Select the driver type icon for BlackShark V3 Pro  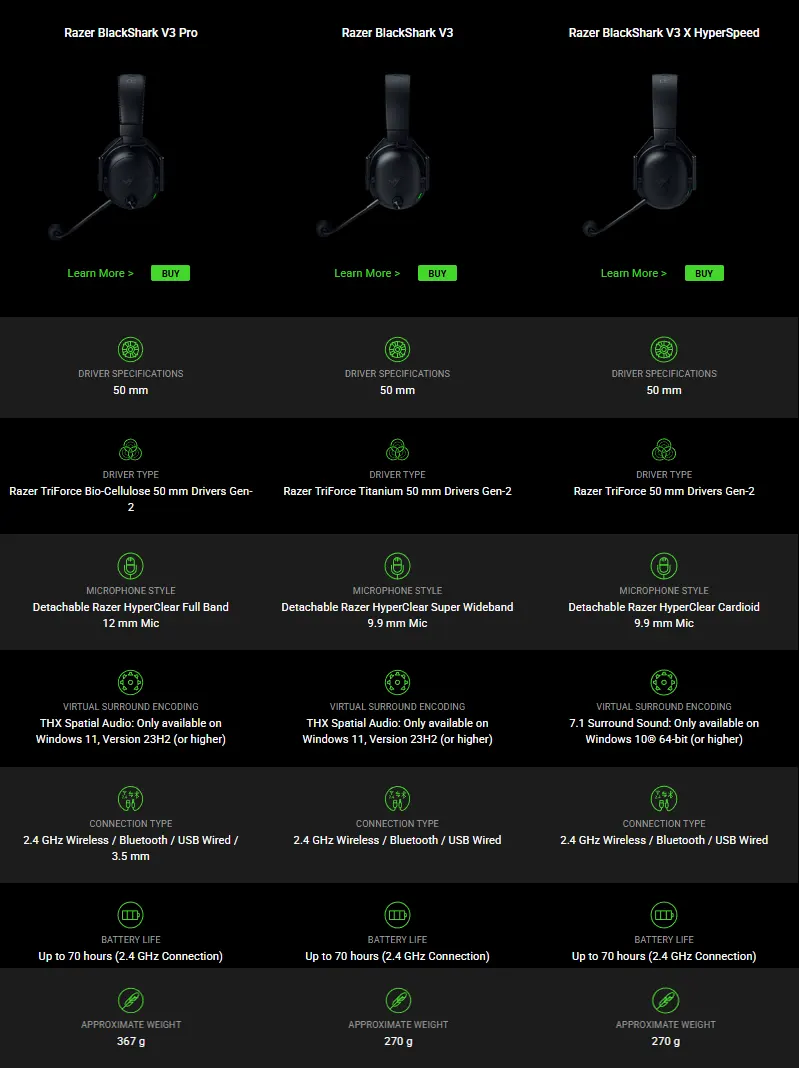130,450
